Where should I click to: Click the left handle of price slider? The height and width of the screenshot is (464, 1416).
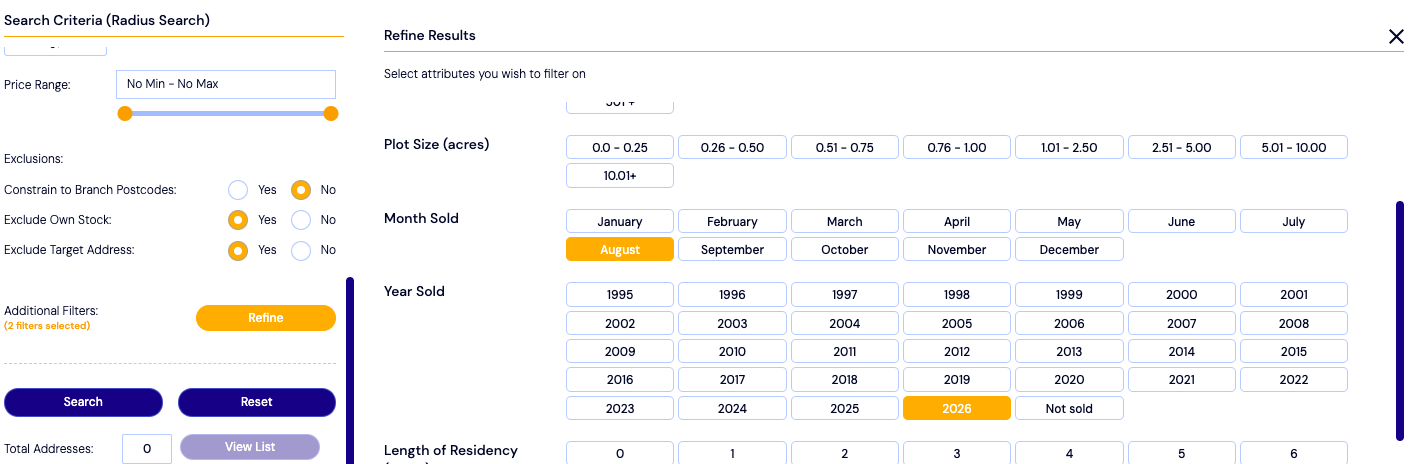click(125, 113)
